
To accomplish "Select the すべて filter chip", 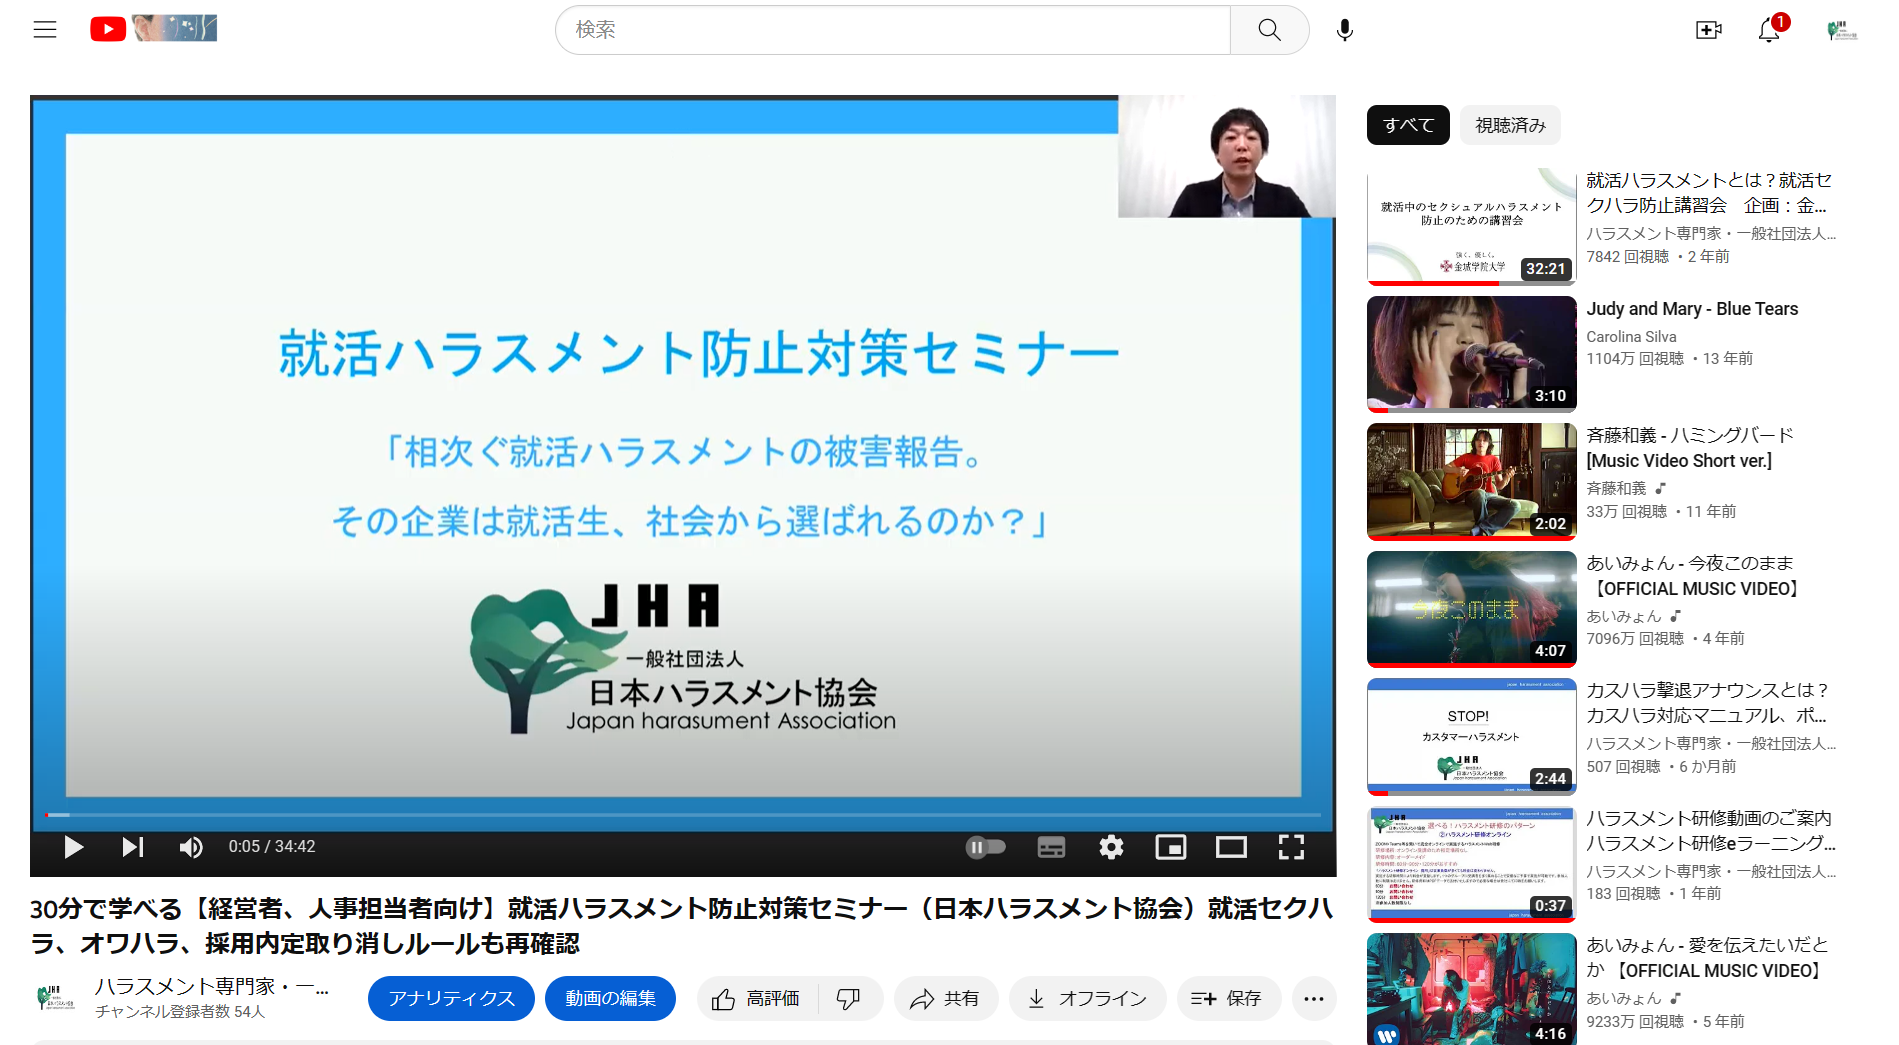I will 1408,125.
